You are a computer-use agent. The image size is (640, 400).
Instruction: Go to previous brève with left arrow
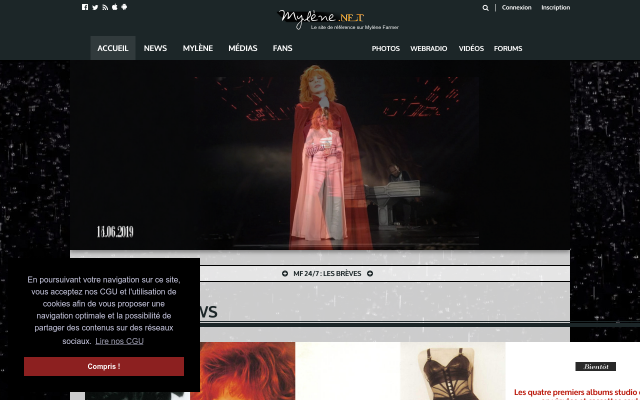click(x=285, y=273)
